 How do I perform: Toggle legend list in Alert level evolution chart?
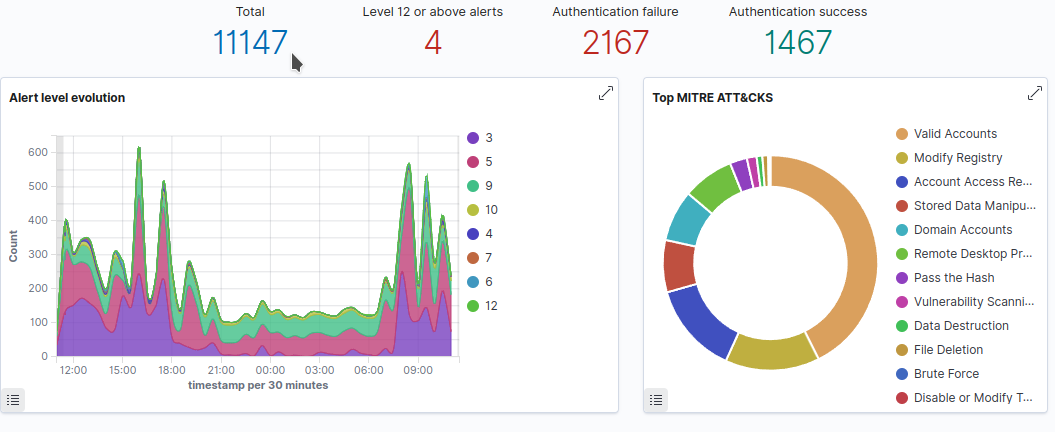pos(13,399)
